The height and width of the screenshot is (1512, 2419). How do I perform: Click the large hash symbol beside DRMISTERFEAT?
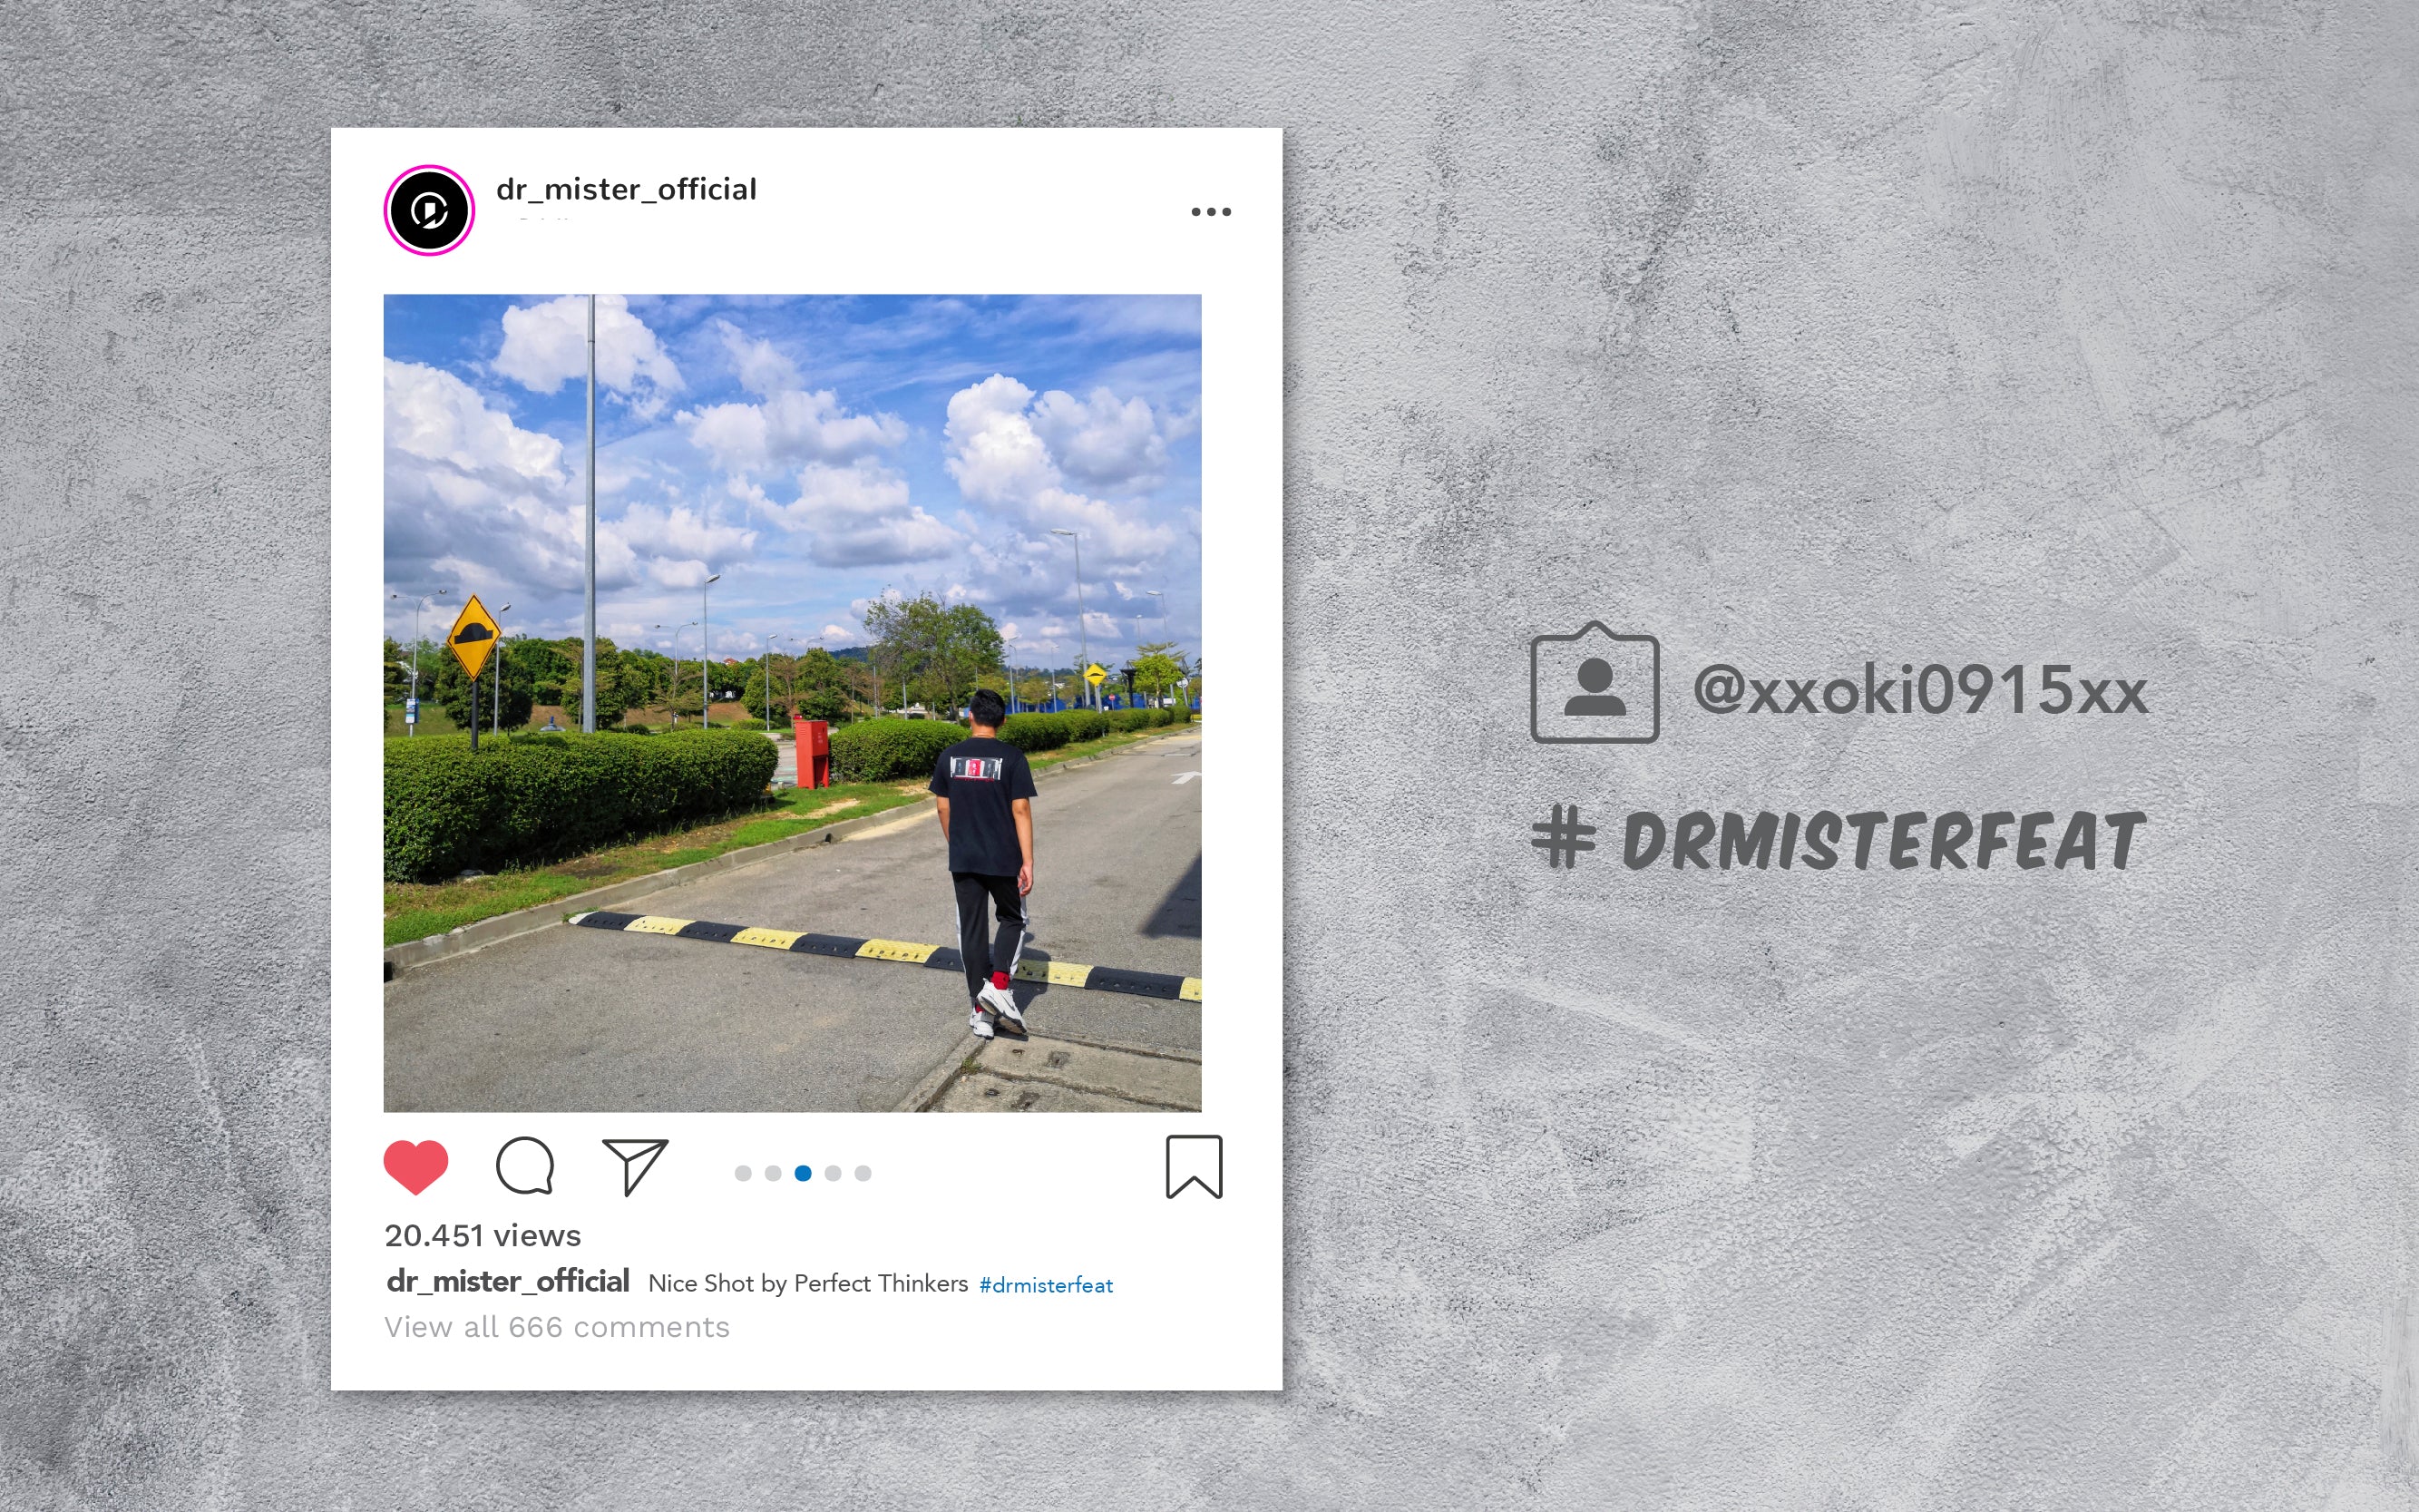click(x=1564, y=840)
